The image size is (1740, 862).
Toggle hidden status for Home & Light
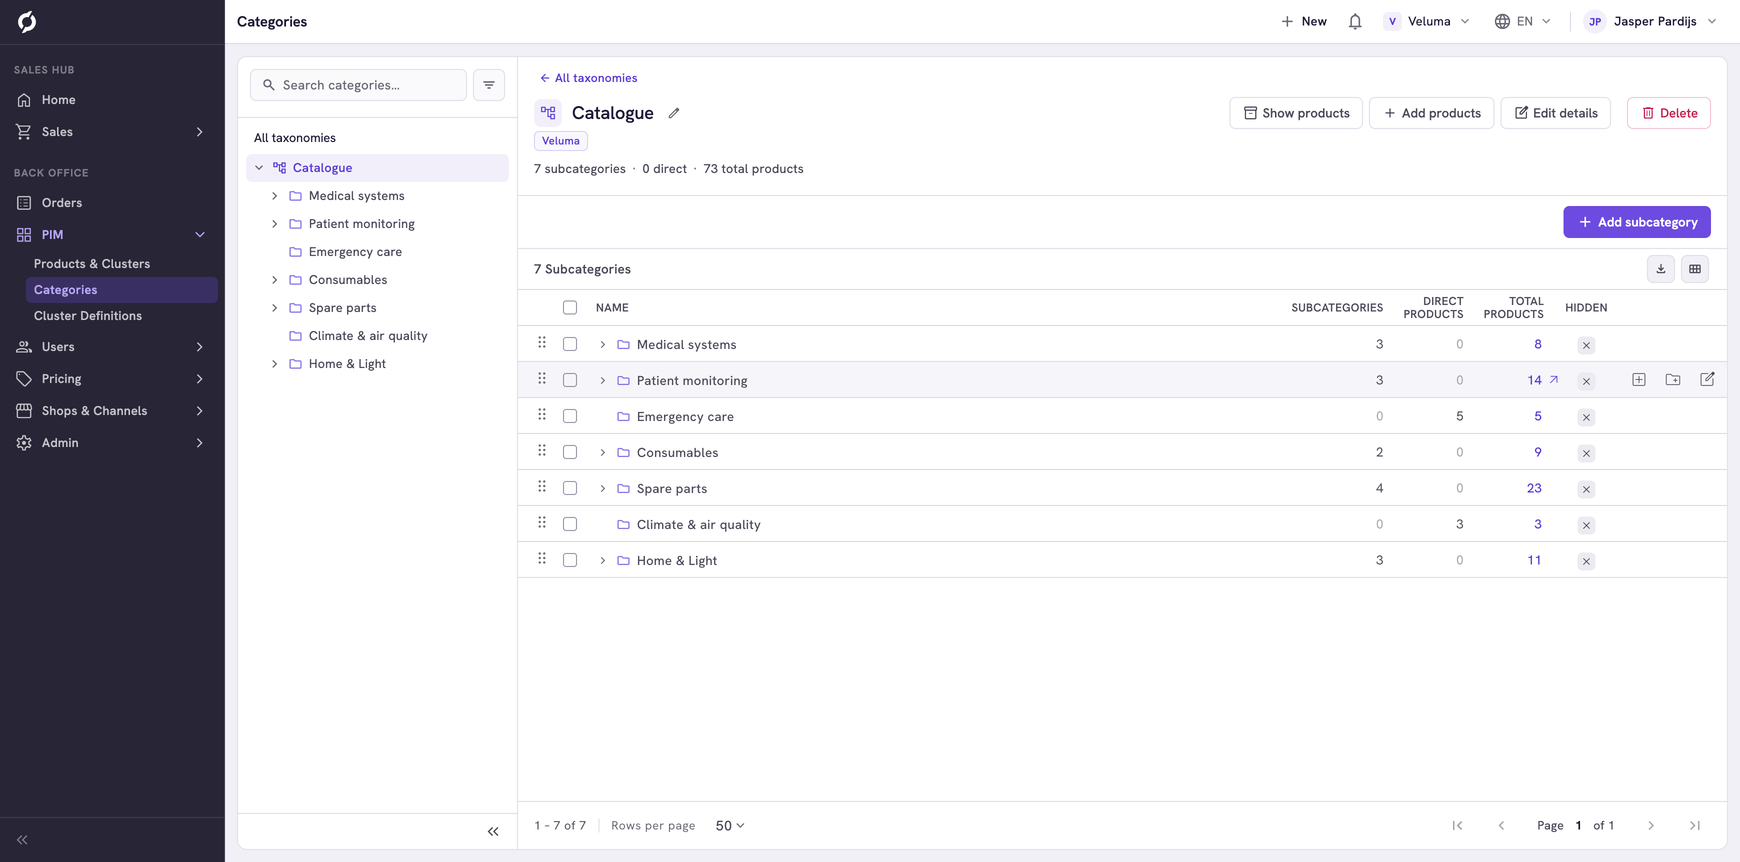(x=1586, y=561)
